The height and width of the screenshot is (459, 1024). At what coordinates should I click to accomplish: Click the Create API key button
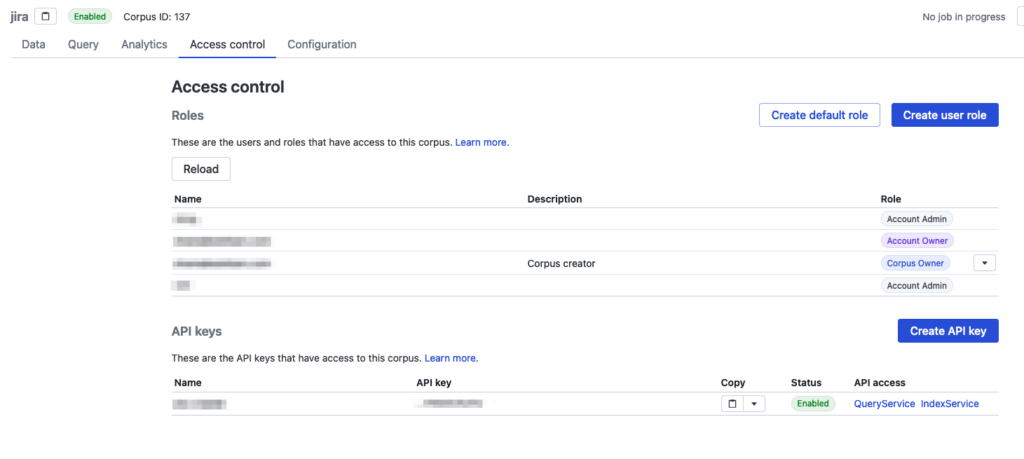948,331
